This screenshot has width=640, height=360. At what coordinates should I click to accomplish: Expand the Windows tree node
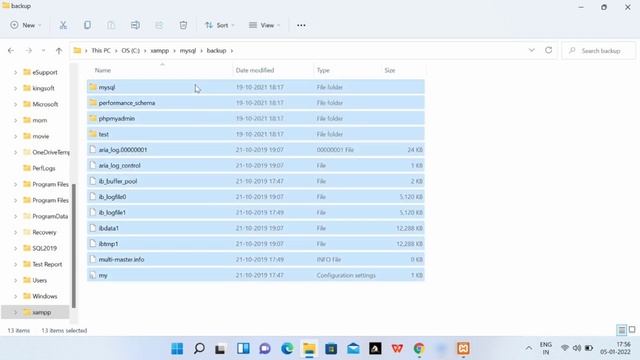pyautogui.click(x=16, y=296)
